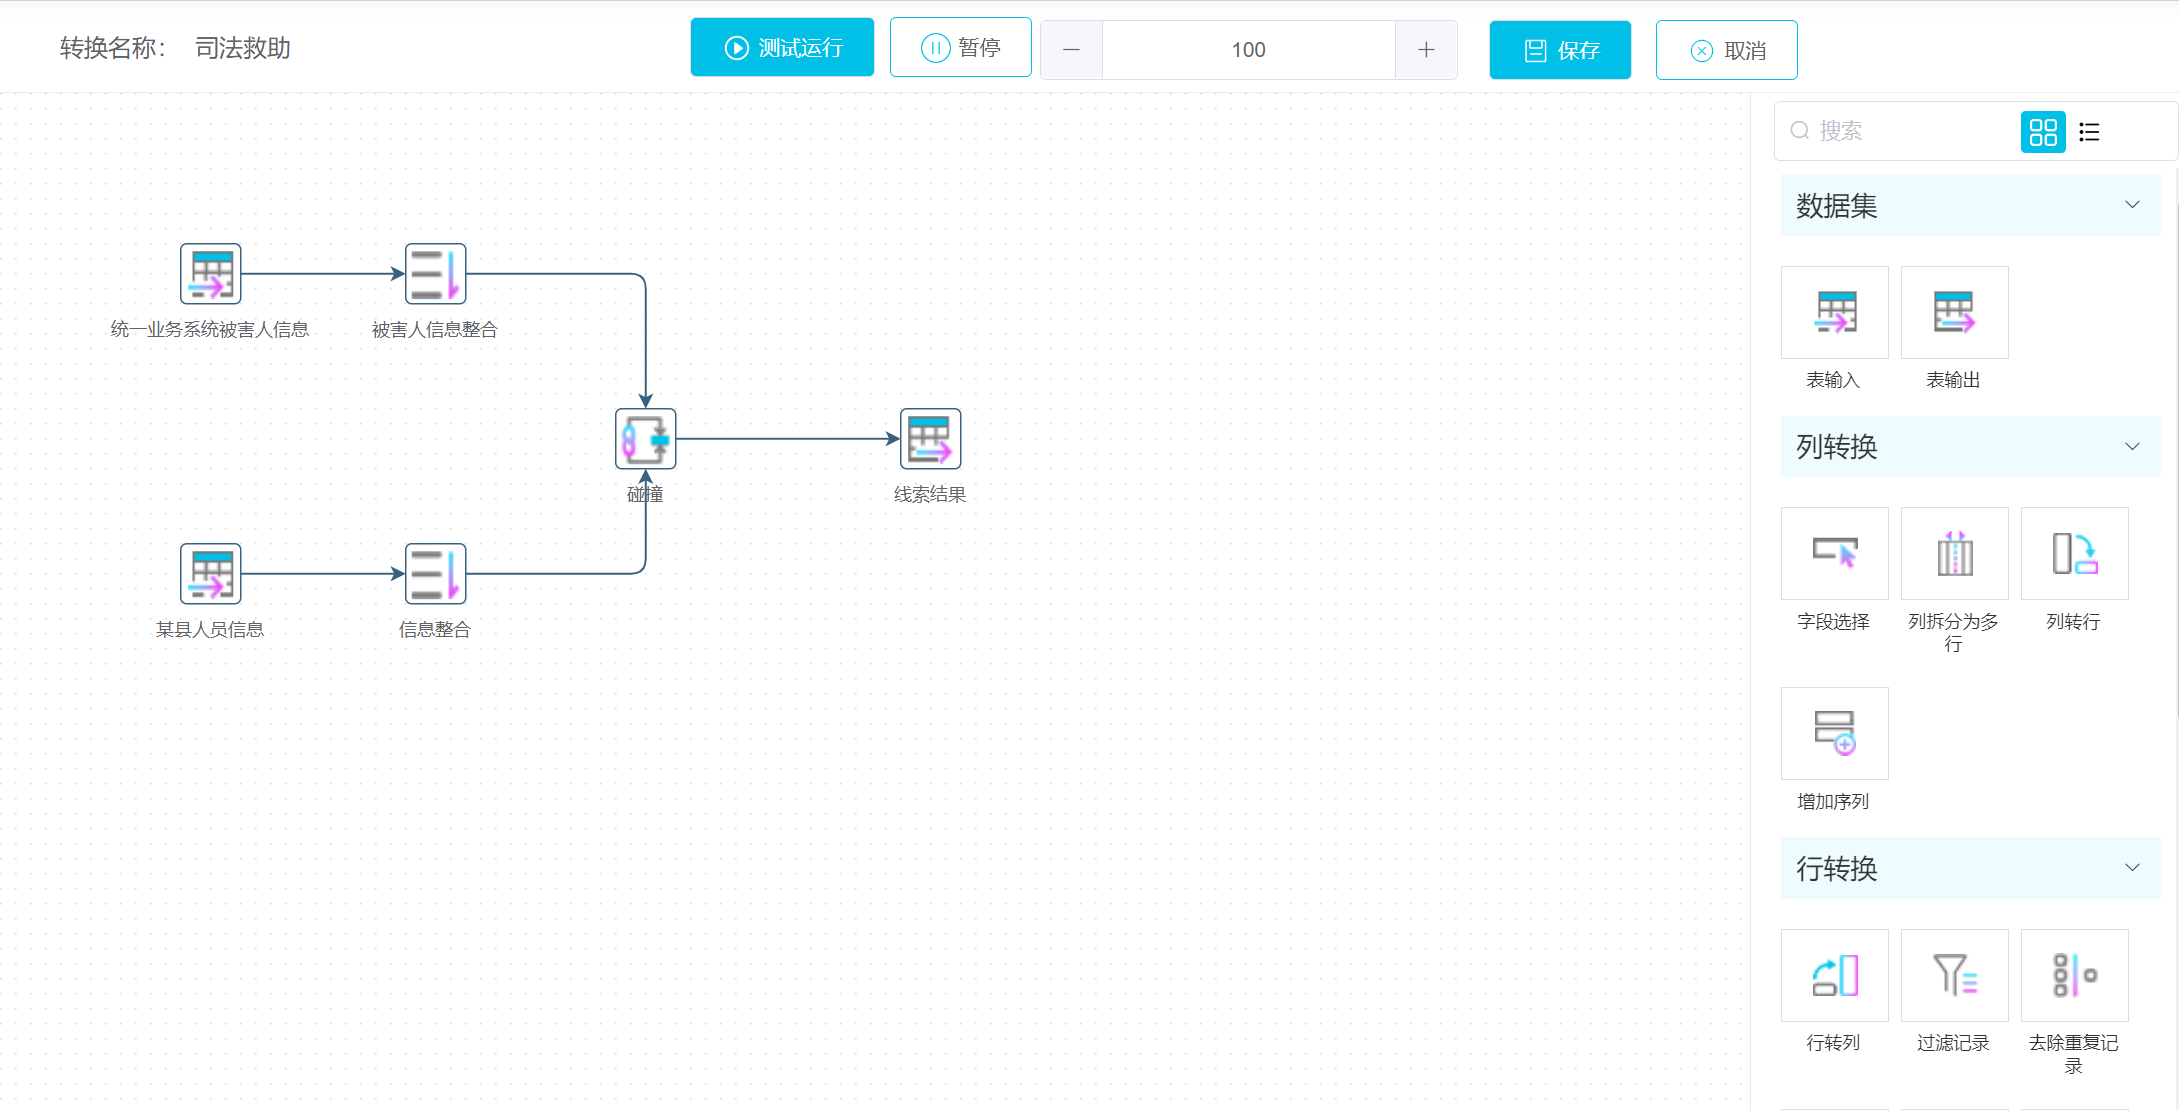The width and height of the screenshot is (2179, 1111).
Task: Choose the 列拆分为多行 component
Action: pos(1954,554)
